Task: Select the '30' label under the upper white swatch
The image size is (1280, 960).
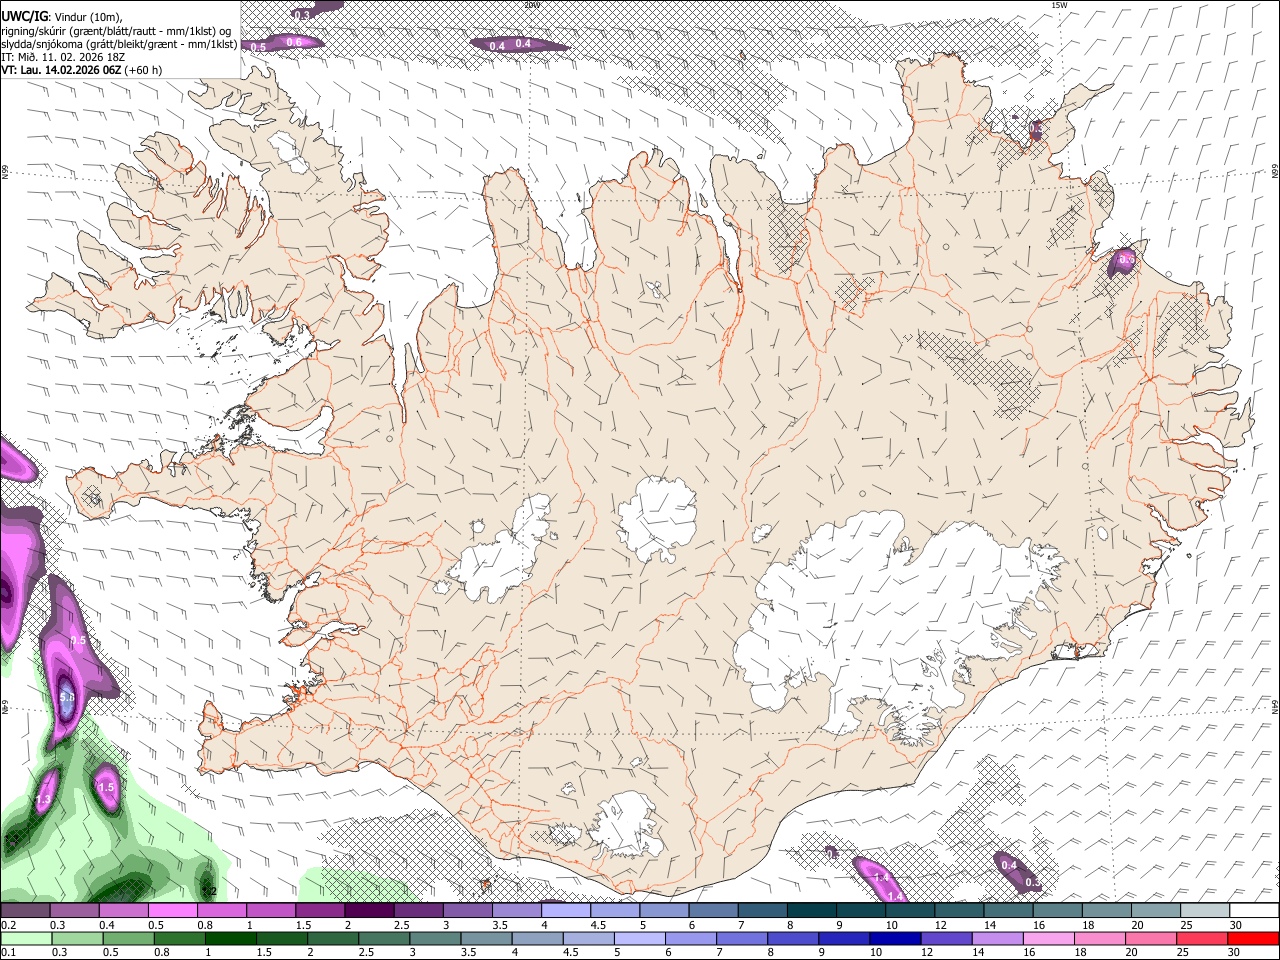Action: 1235,925
